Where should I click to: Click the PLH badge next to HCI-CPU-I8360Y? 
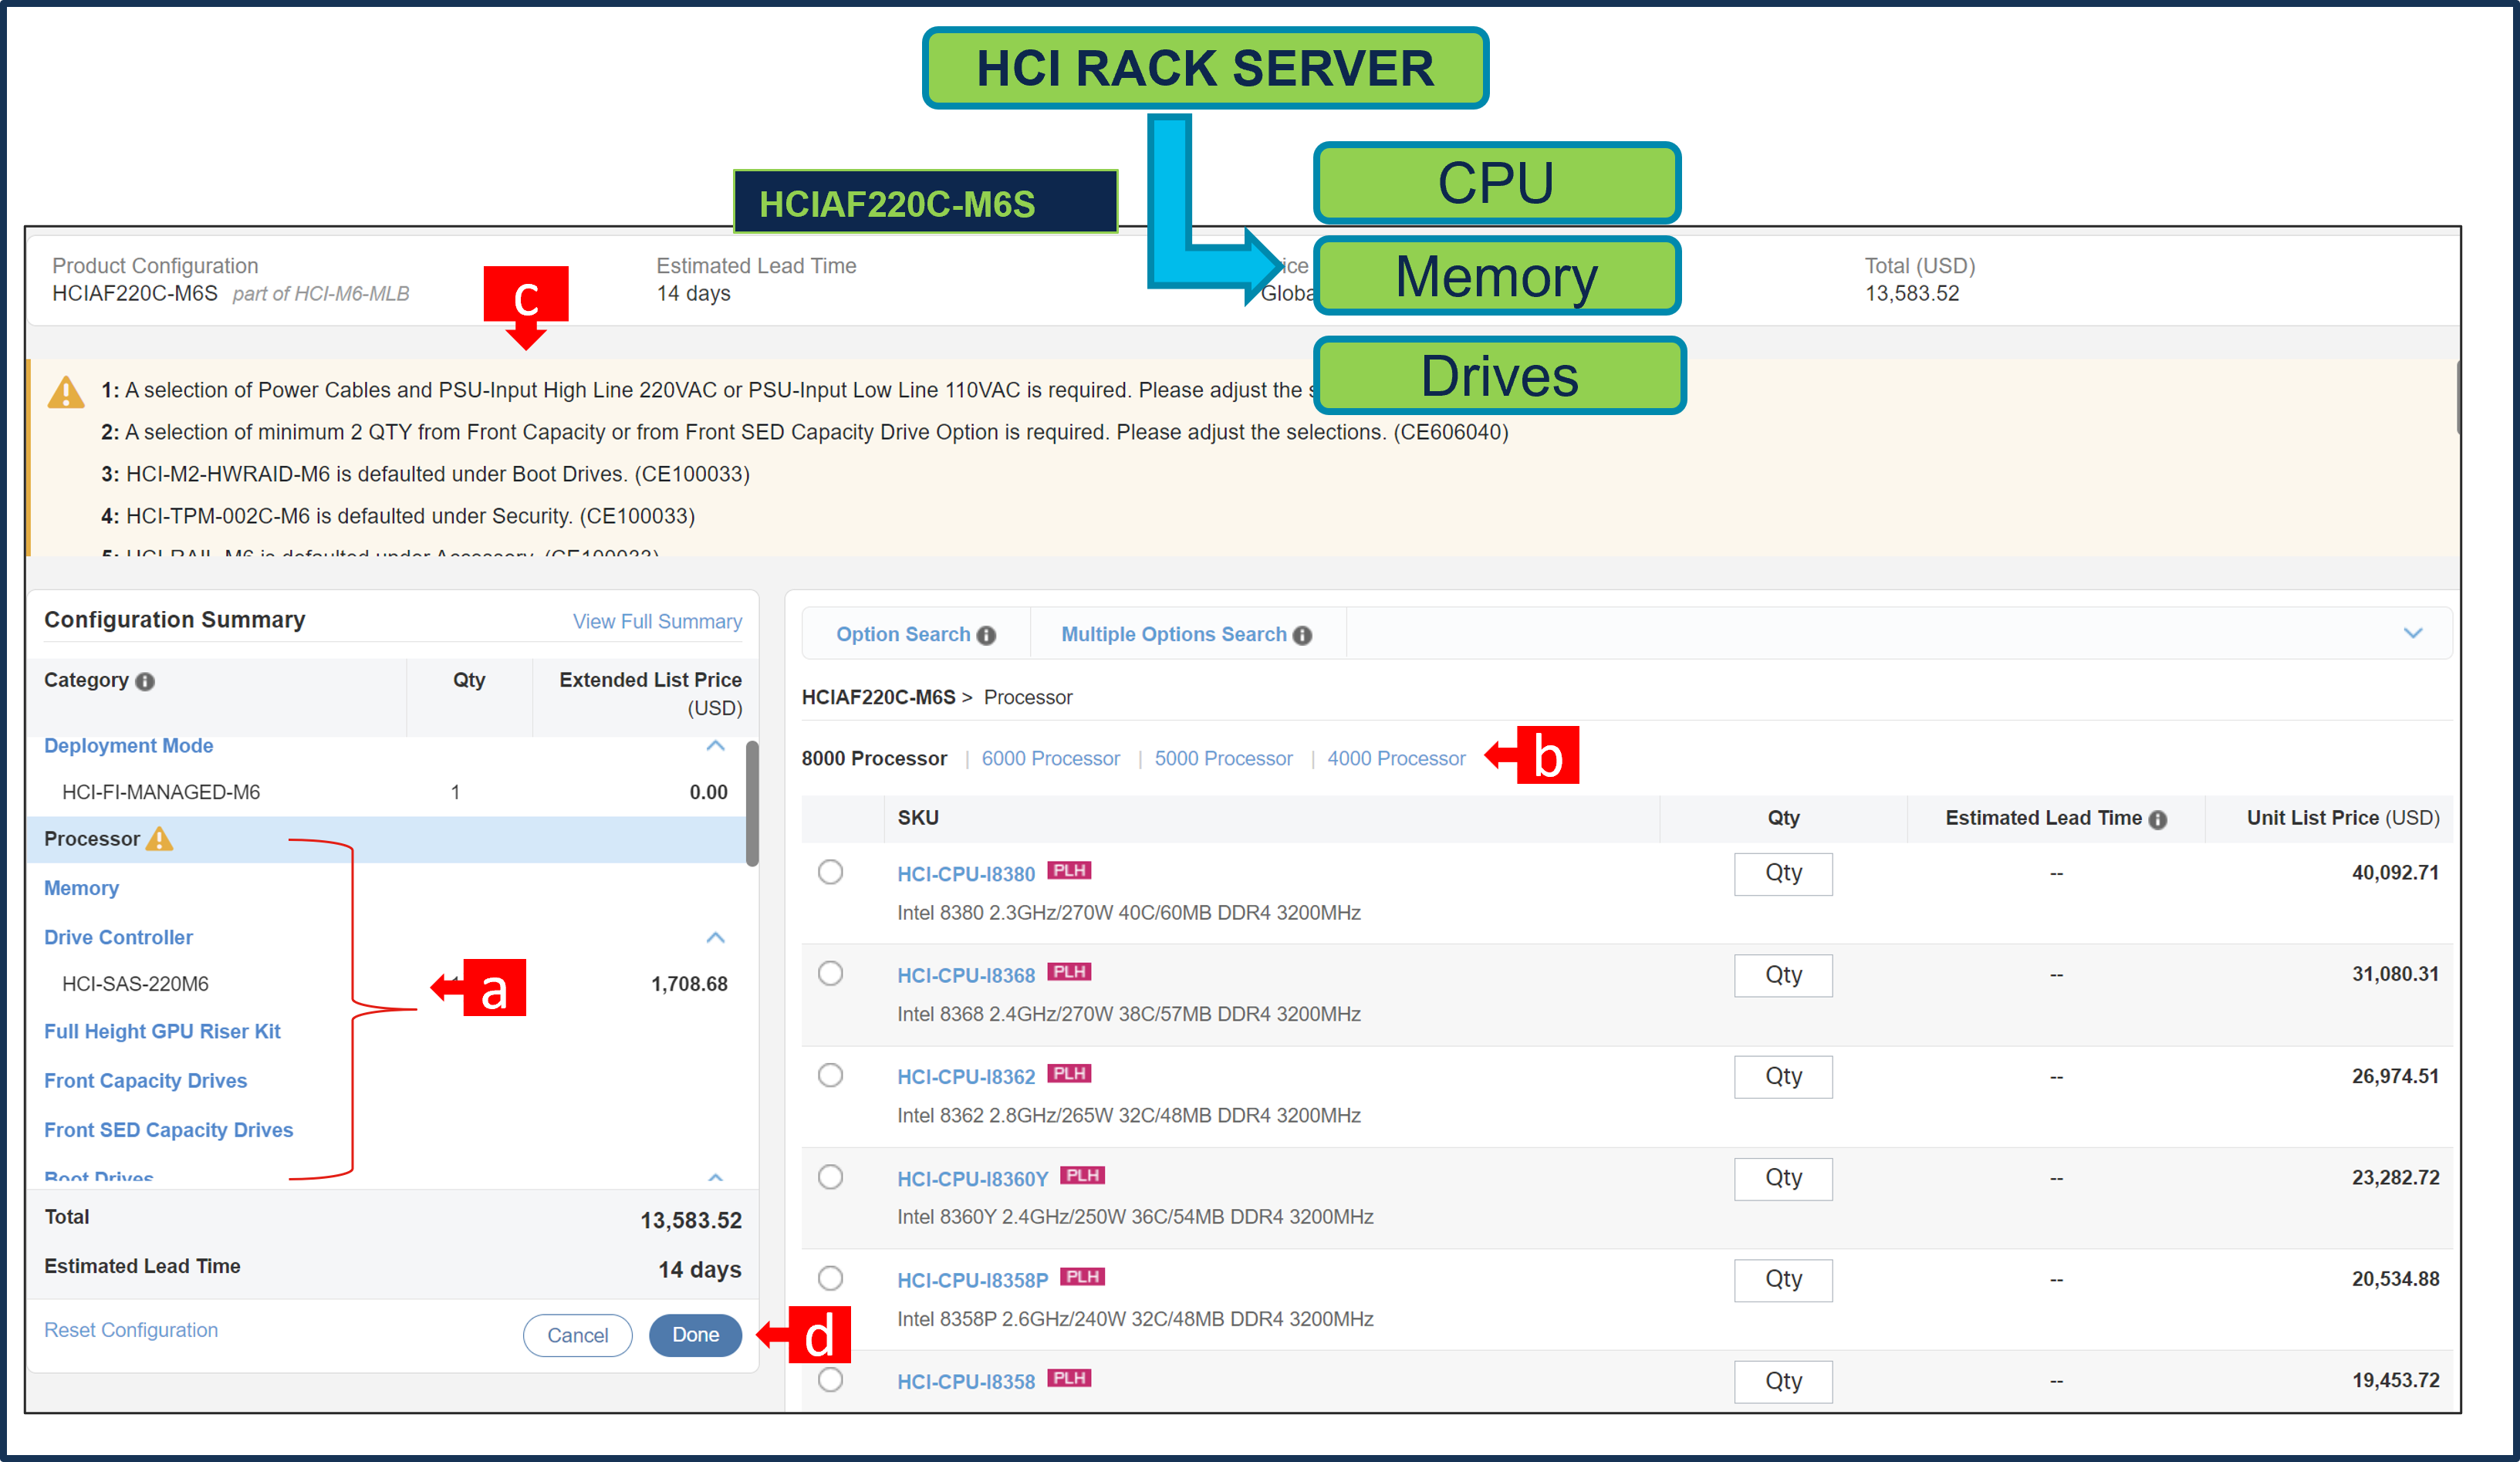point(1082,1175)
